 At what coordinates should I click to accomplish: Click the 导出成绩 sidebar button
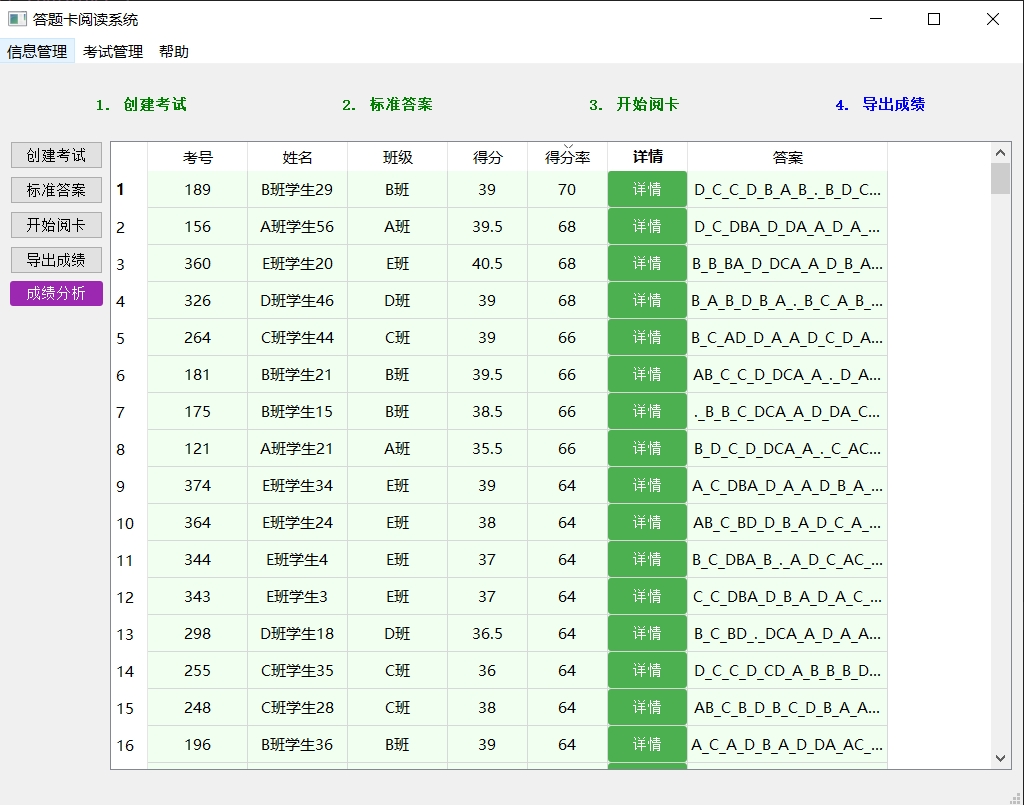pyautogui.click(x=55, y=259)
